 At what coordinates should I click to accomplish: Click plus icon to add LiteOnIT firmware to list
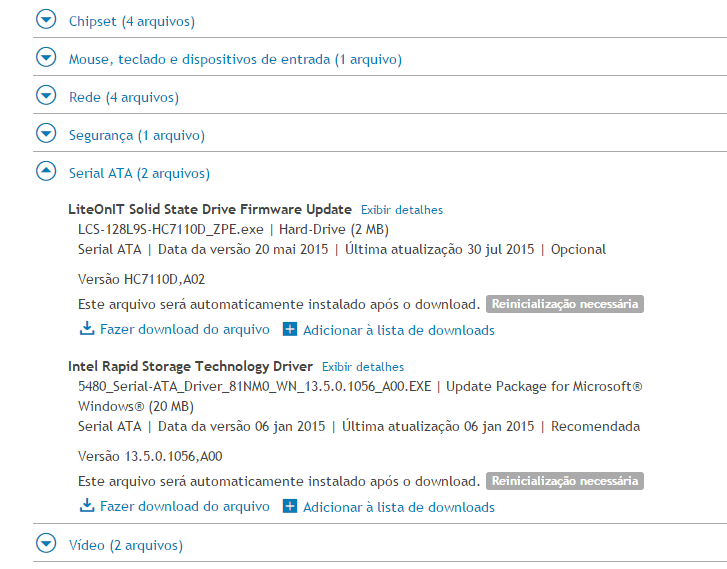pyautogui.click(x=290, y=329)
